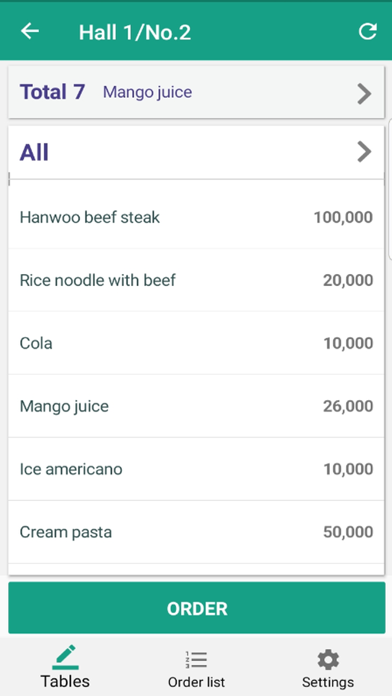Tap the green ORDER button
This screenshot has height=696, width=392.
pos(197,608)
